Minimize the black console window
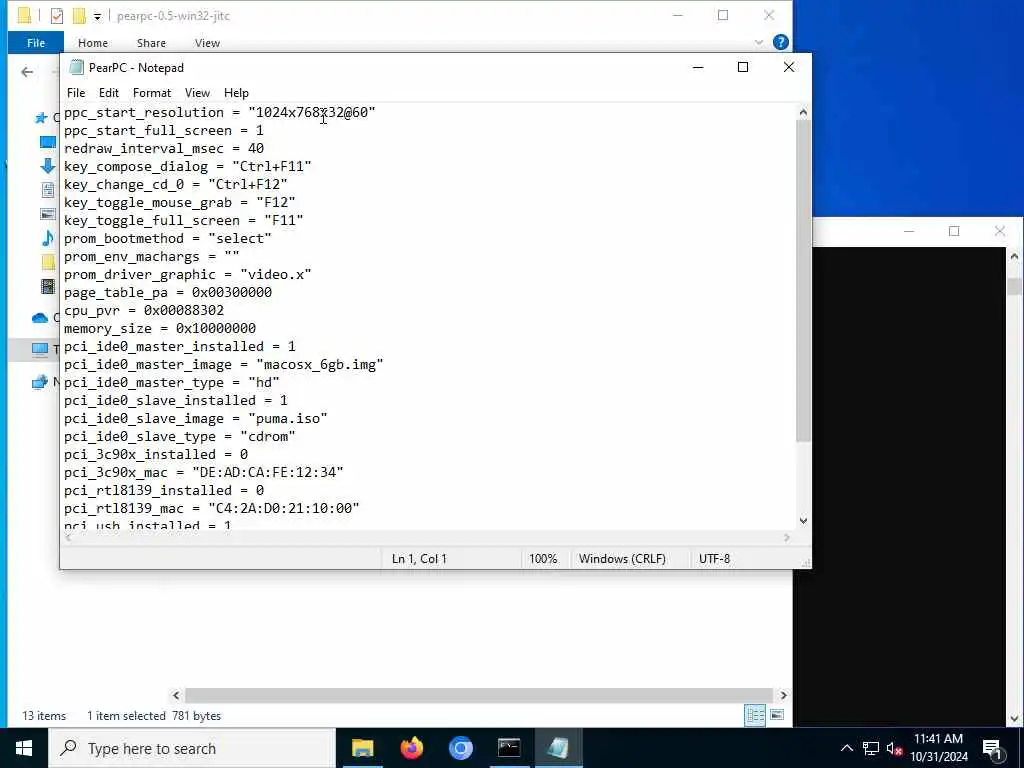Viewport: 1024px width, 768px height. click(908, 231)
